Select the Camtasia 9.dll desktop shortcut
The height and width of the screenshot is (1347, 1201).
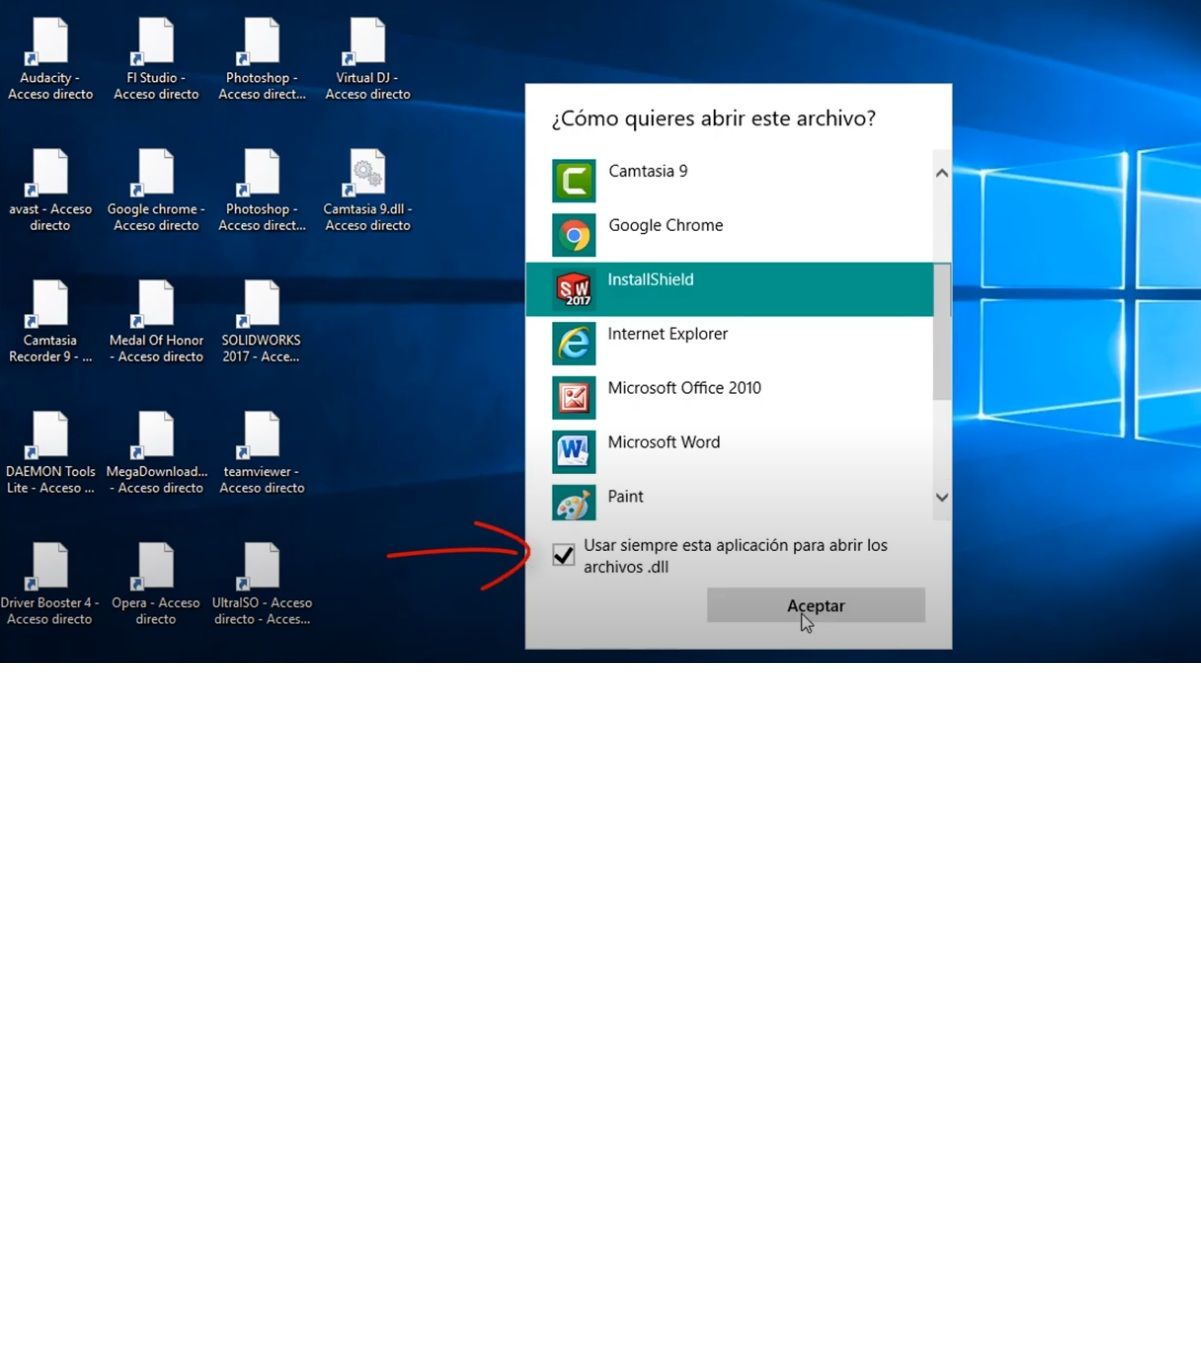[368, 191]
